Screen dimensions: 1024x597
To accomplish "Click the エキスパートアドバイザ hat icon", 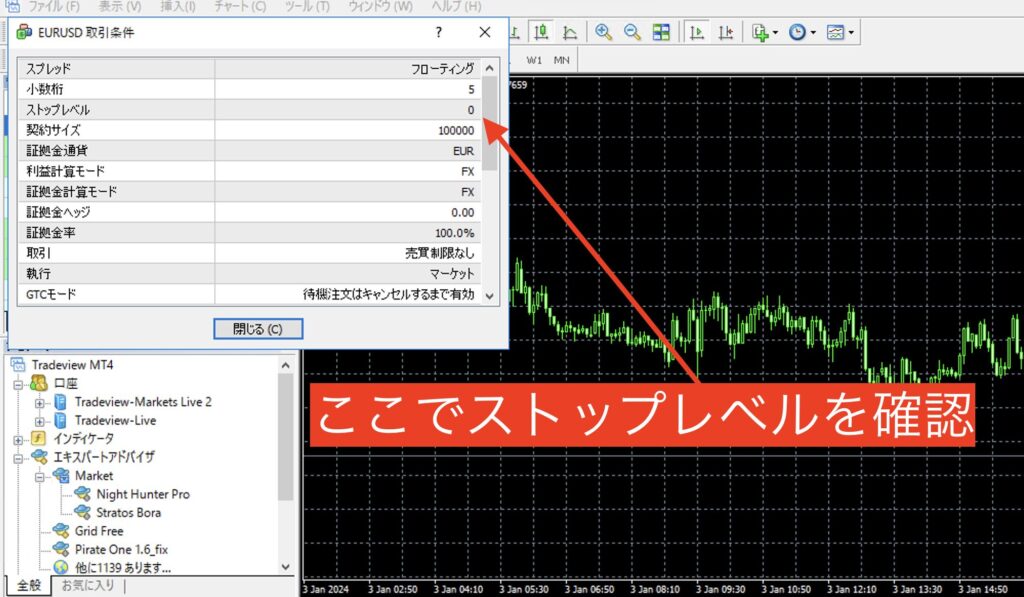I will click(x=39, y=457).
